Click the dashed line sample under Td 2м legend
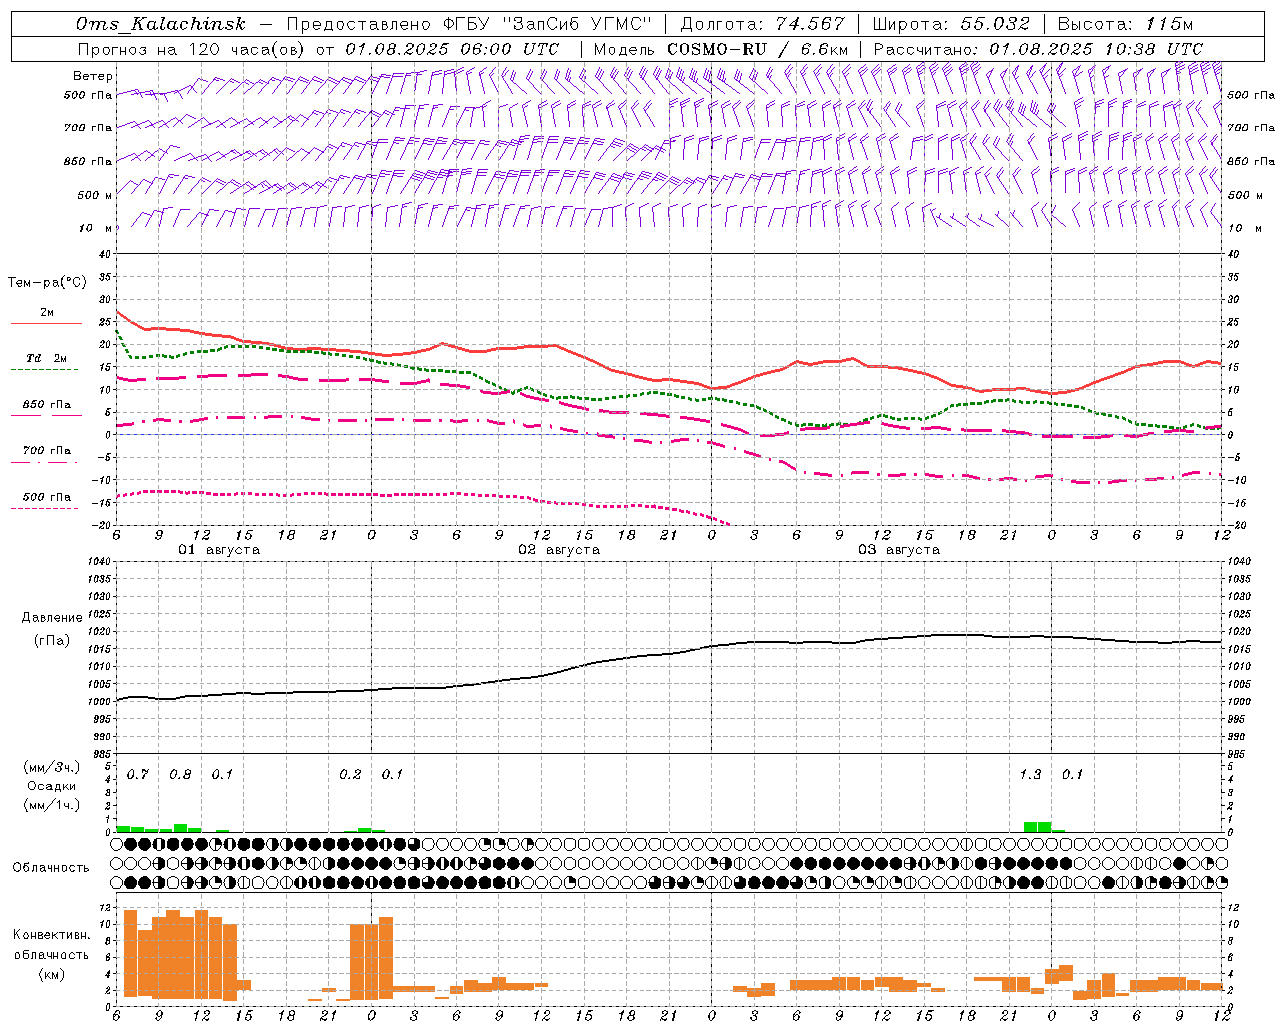 [46, 370]
